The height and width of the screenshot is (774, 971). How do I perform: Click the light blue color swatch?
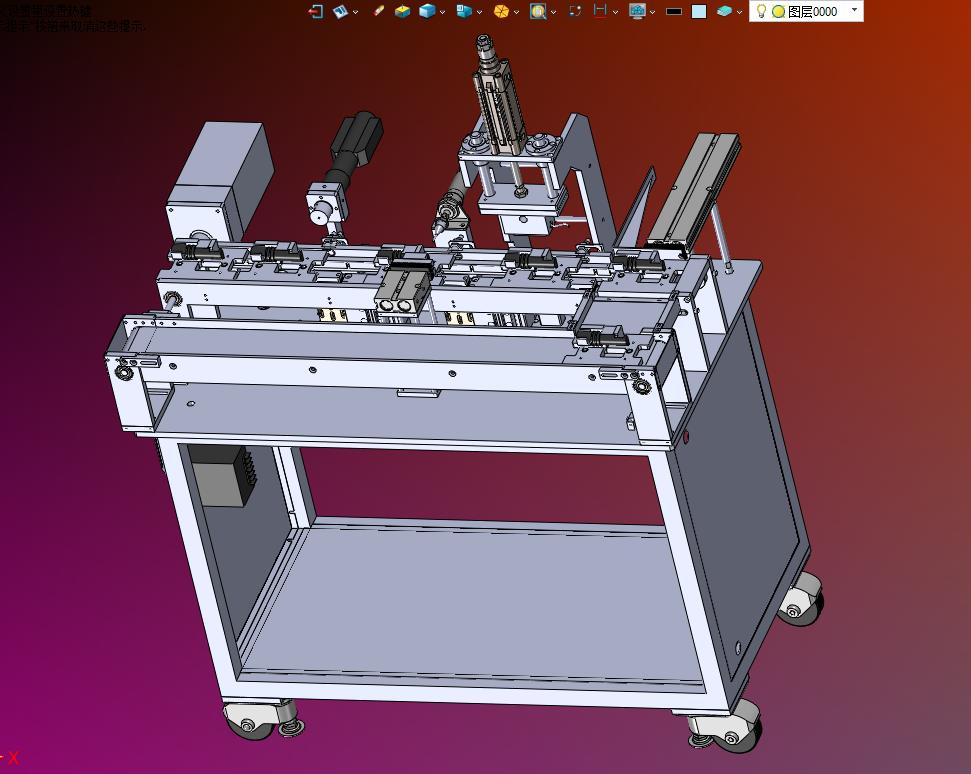pyautogui.click(x=699, y=11)
